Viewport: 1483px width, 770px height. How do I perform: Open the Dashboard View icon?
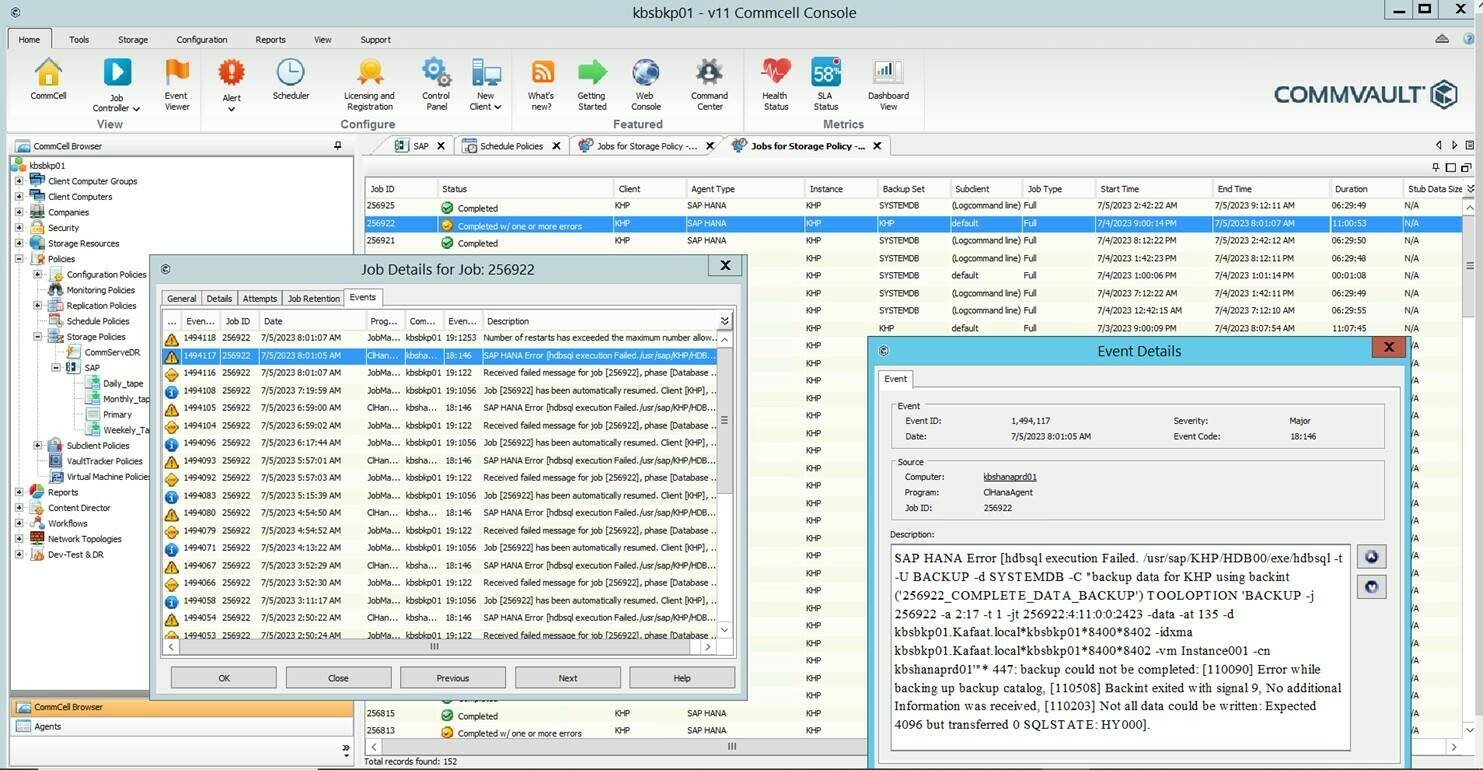point(888,72)
